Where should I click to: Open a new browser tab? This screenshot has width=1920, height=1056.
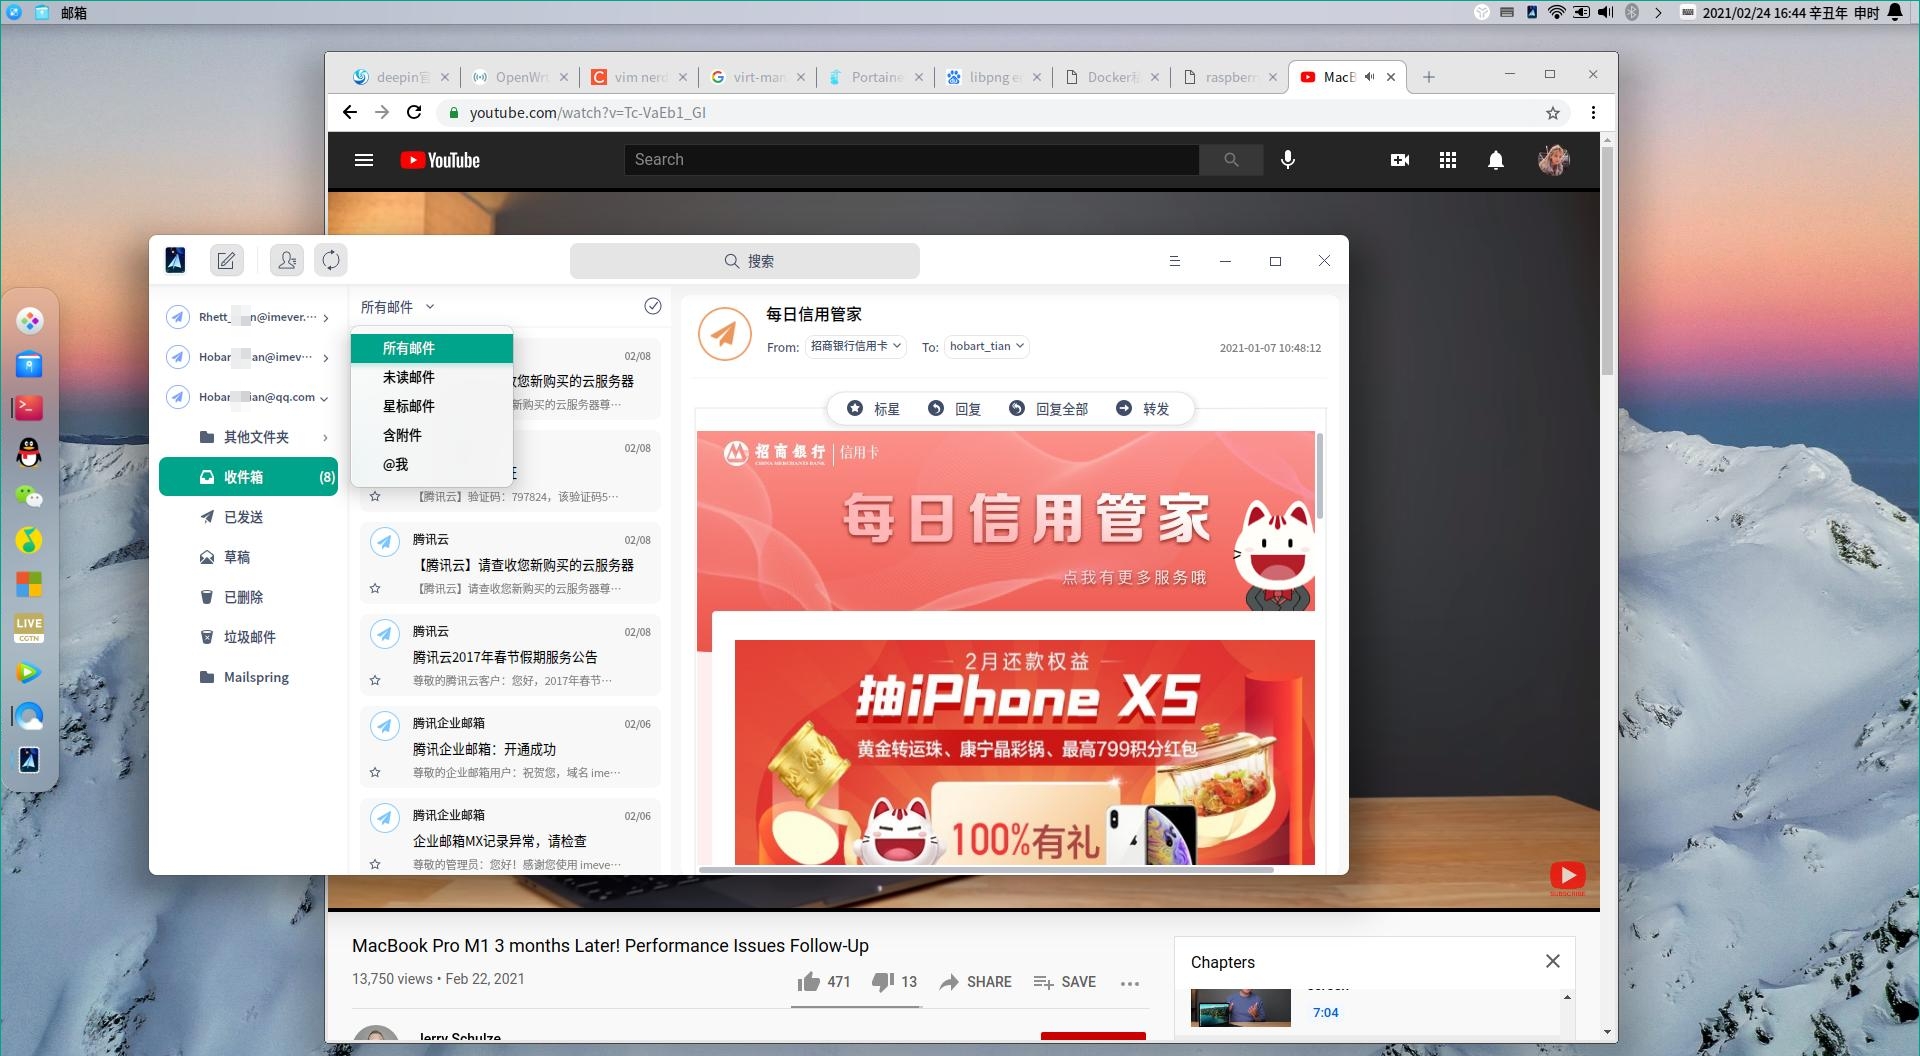pos(1429,77)
